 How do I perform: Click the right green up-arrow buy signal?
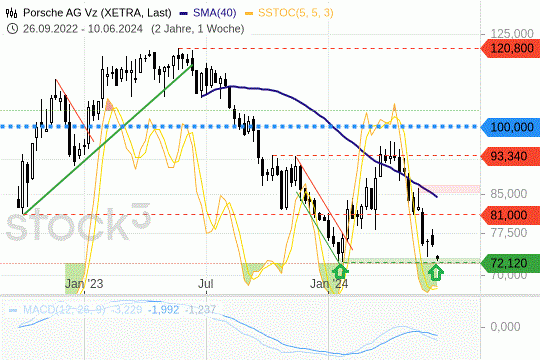pyautogui.click(x=436, y=273)
